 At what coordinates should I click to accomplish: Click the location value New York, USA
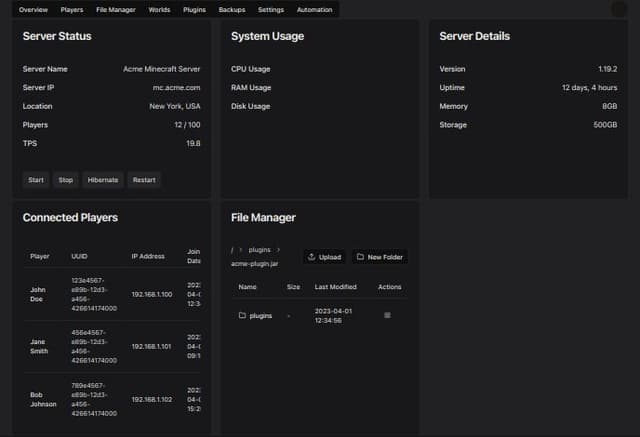tap(175, 106)
